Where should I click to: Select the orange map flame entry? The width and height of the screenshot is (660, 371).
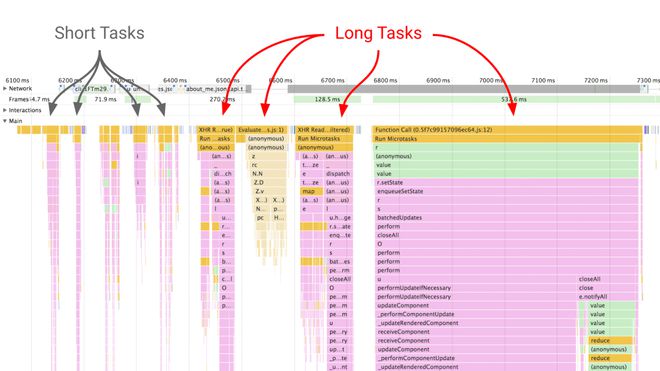point(311,192)
